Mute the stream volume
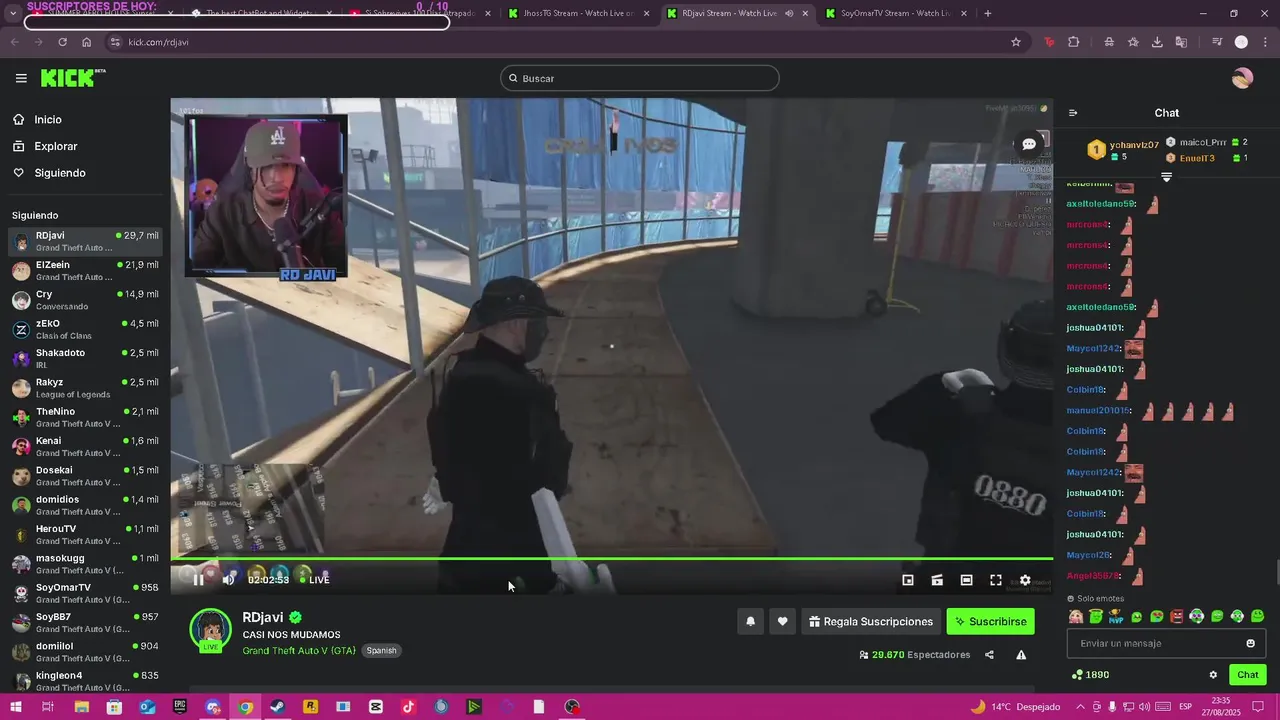Screen dimensions: 1280x720 tap(228, 580)
